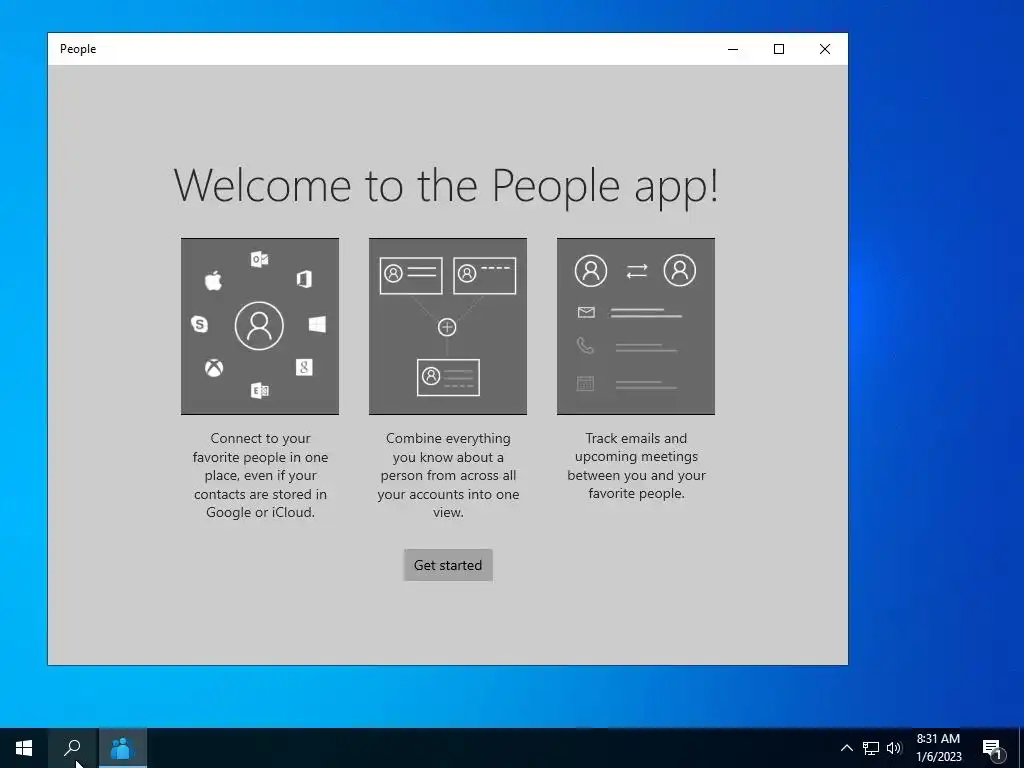Close the People window
1024x768 pixels.
pos(825,49)
